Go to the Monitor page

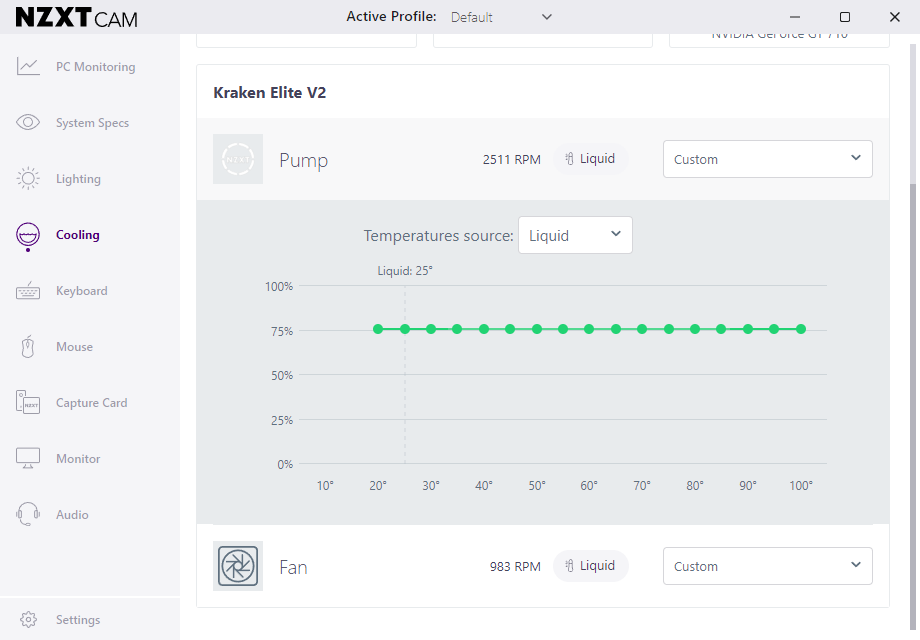(78, 459)
